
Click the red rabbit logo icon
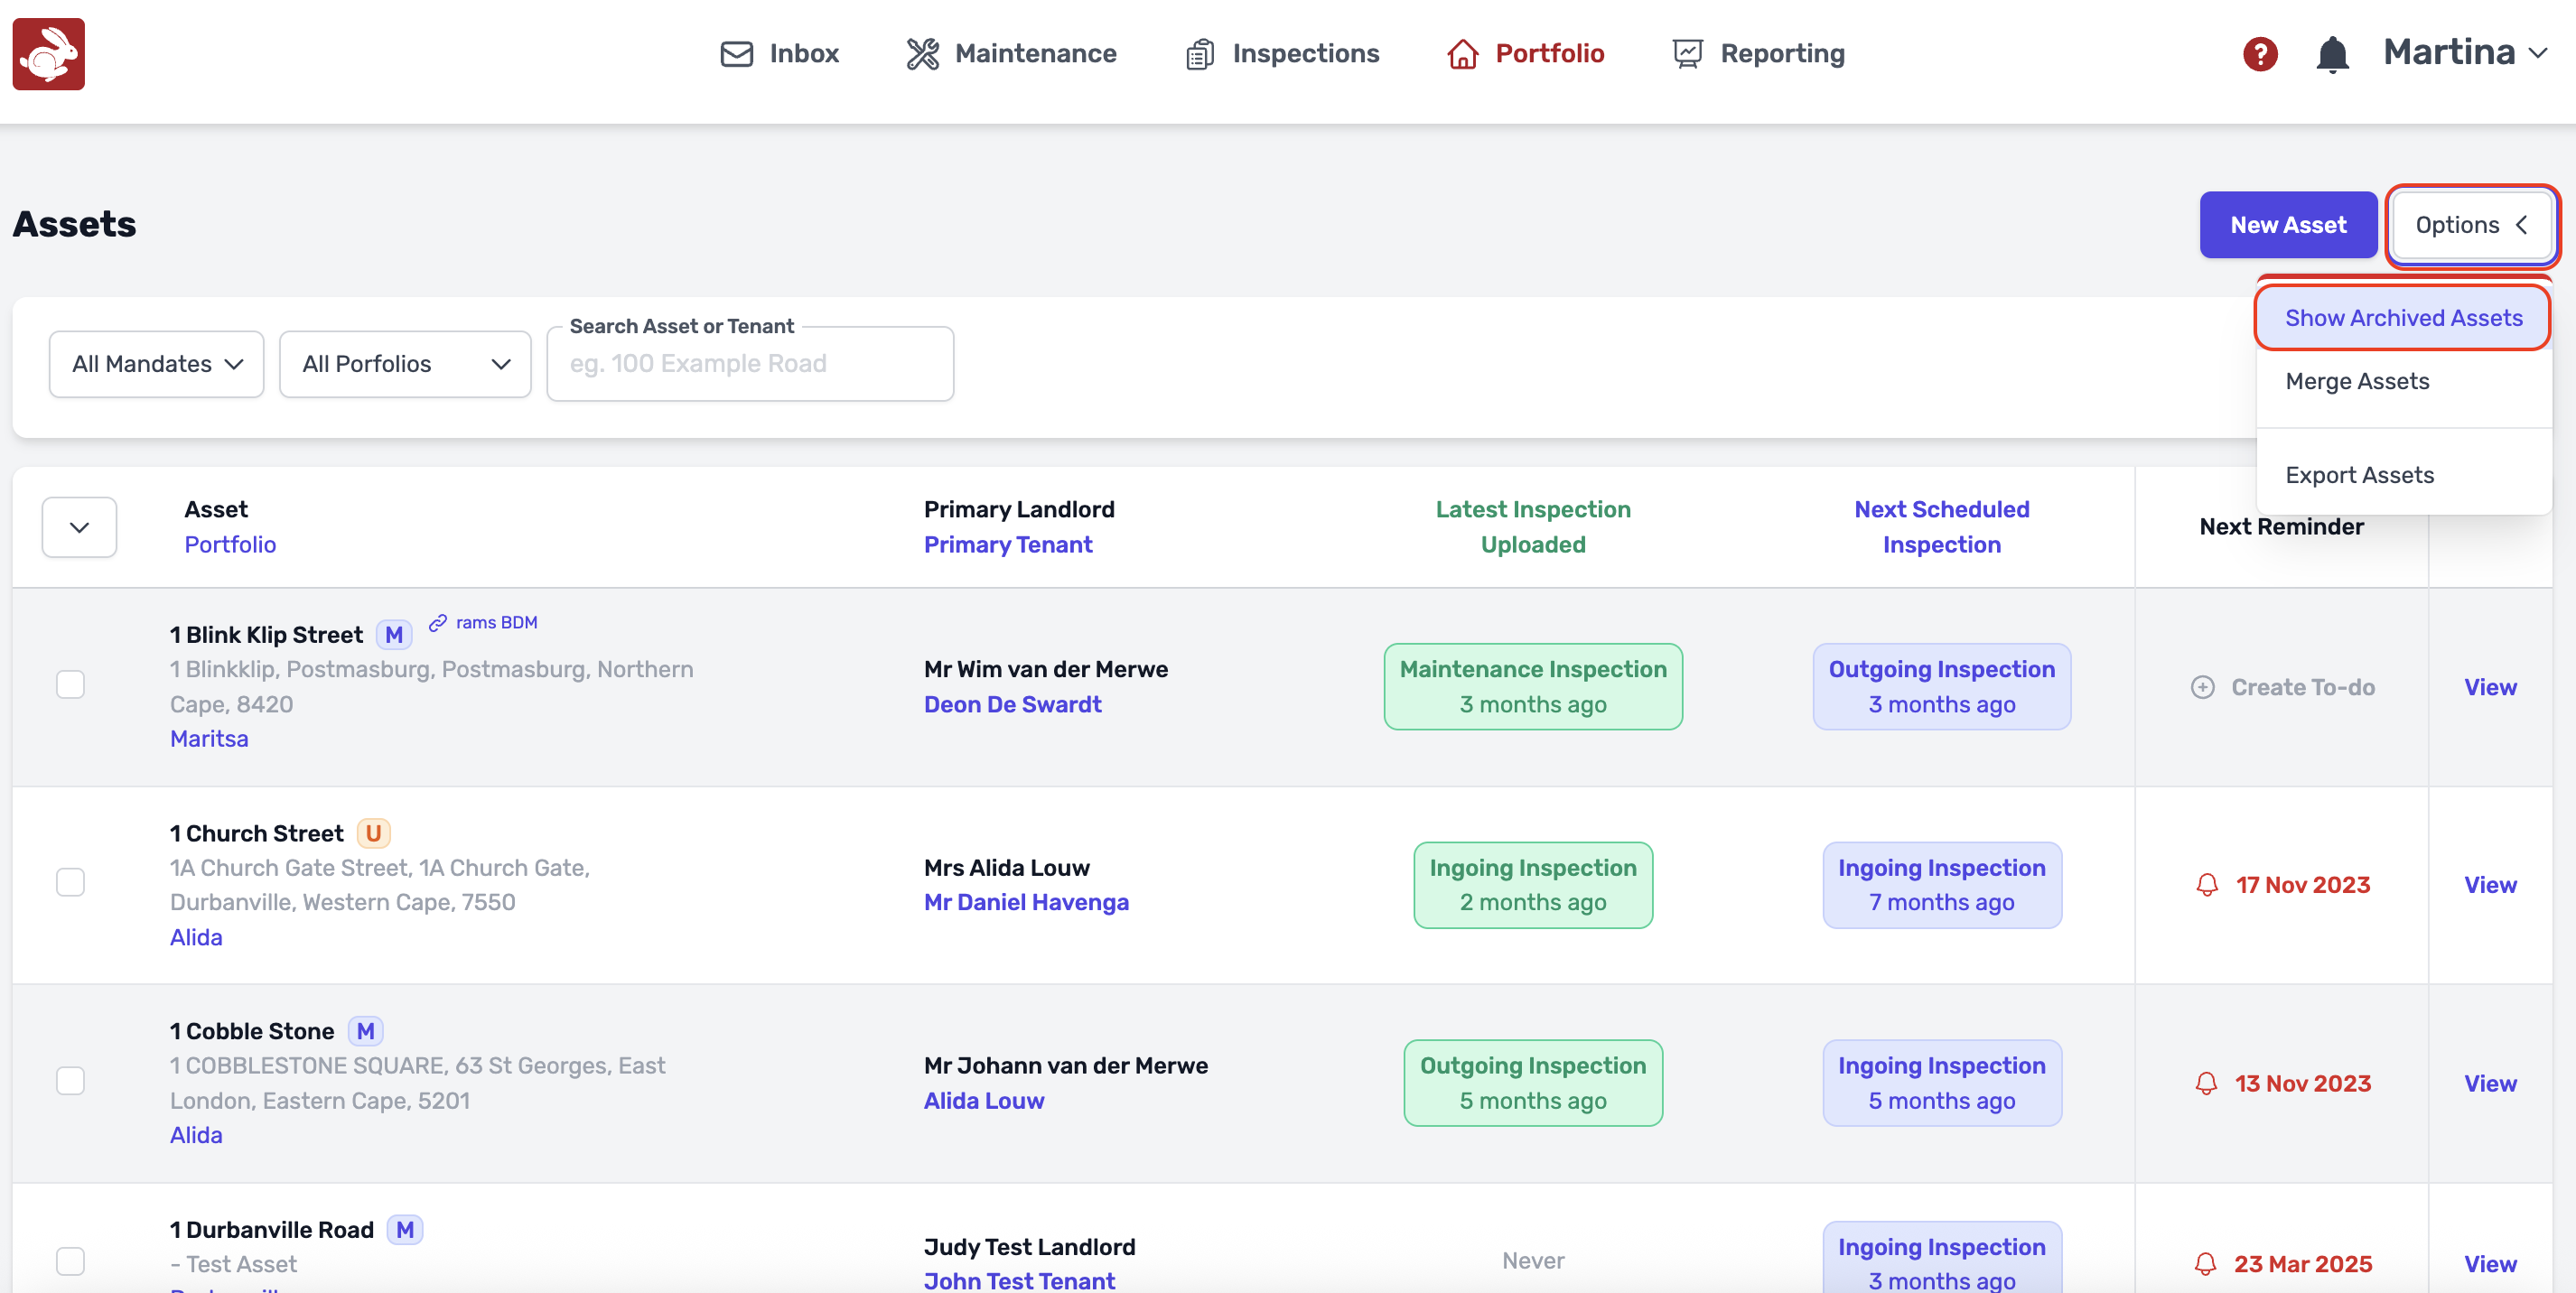click(48, 53)
